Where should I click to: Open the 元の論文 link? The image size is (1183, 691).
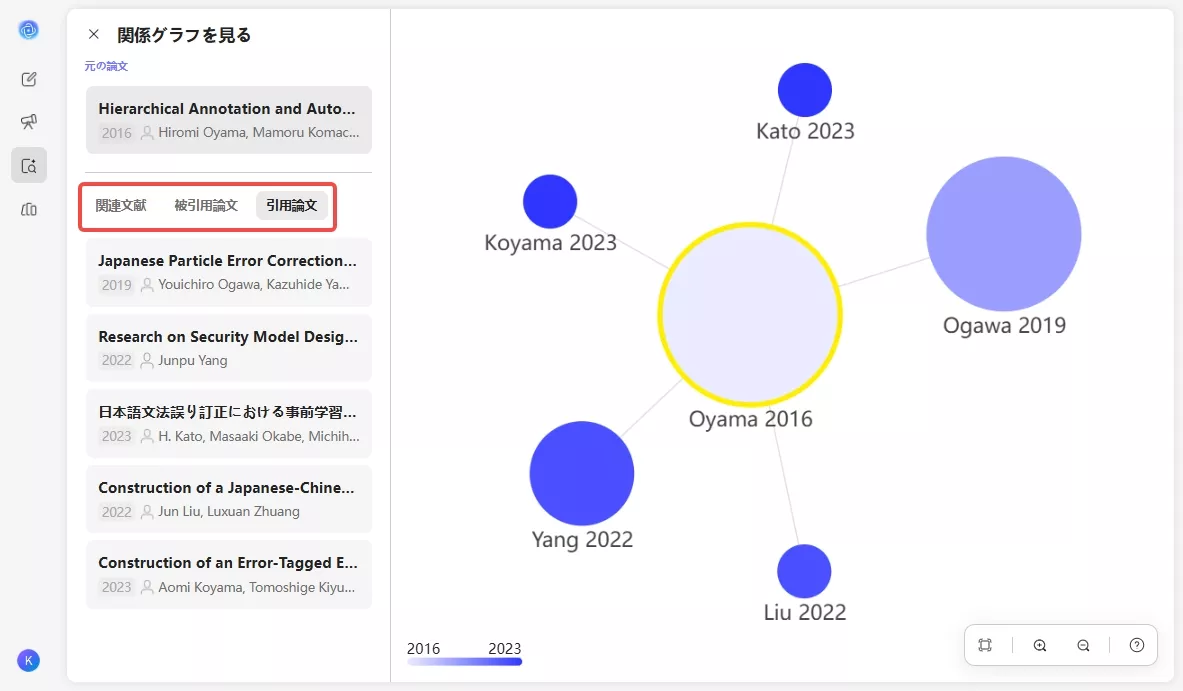tap(105, 66)
